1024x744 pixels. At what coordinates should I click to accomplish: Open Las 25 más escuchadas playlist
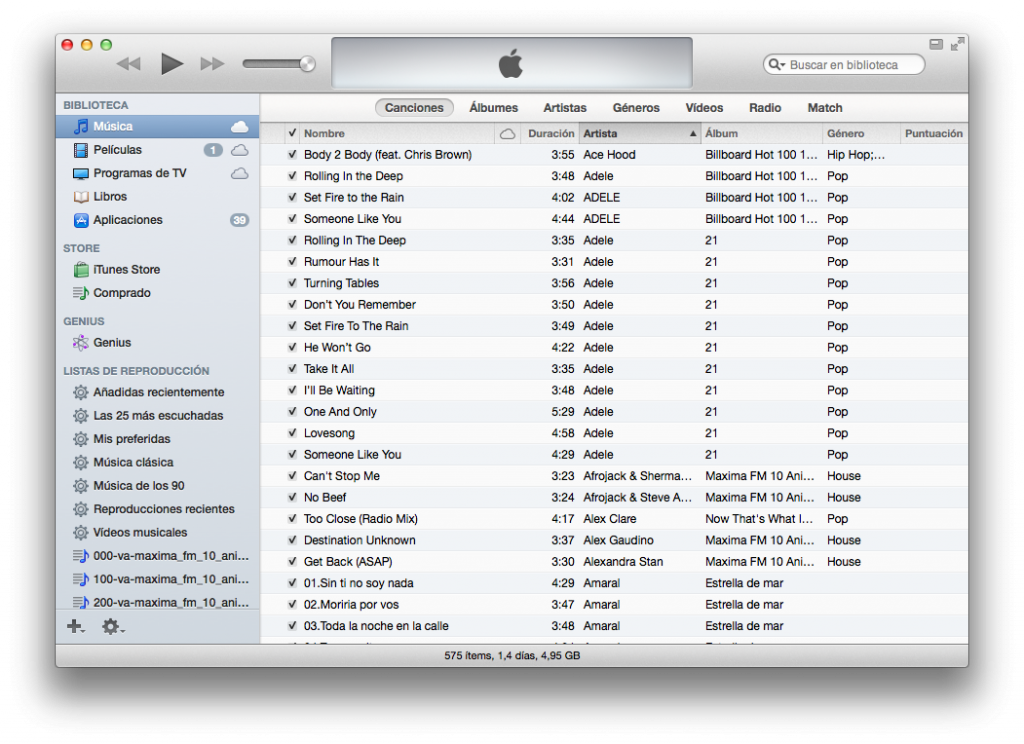pyautogui.click(x=157, y=415)
